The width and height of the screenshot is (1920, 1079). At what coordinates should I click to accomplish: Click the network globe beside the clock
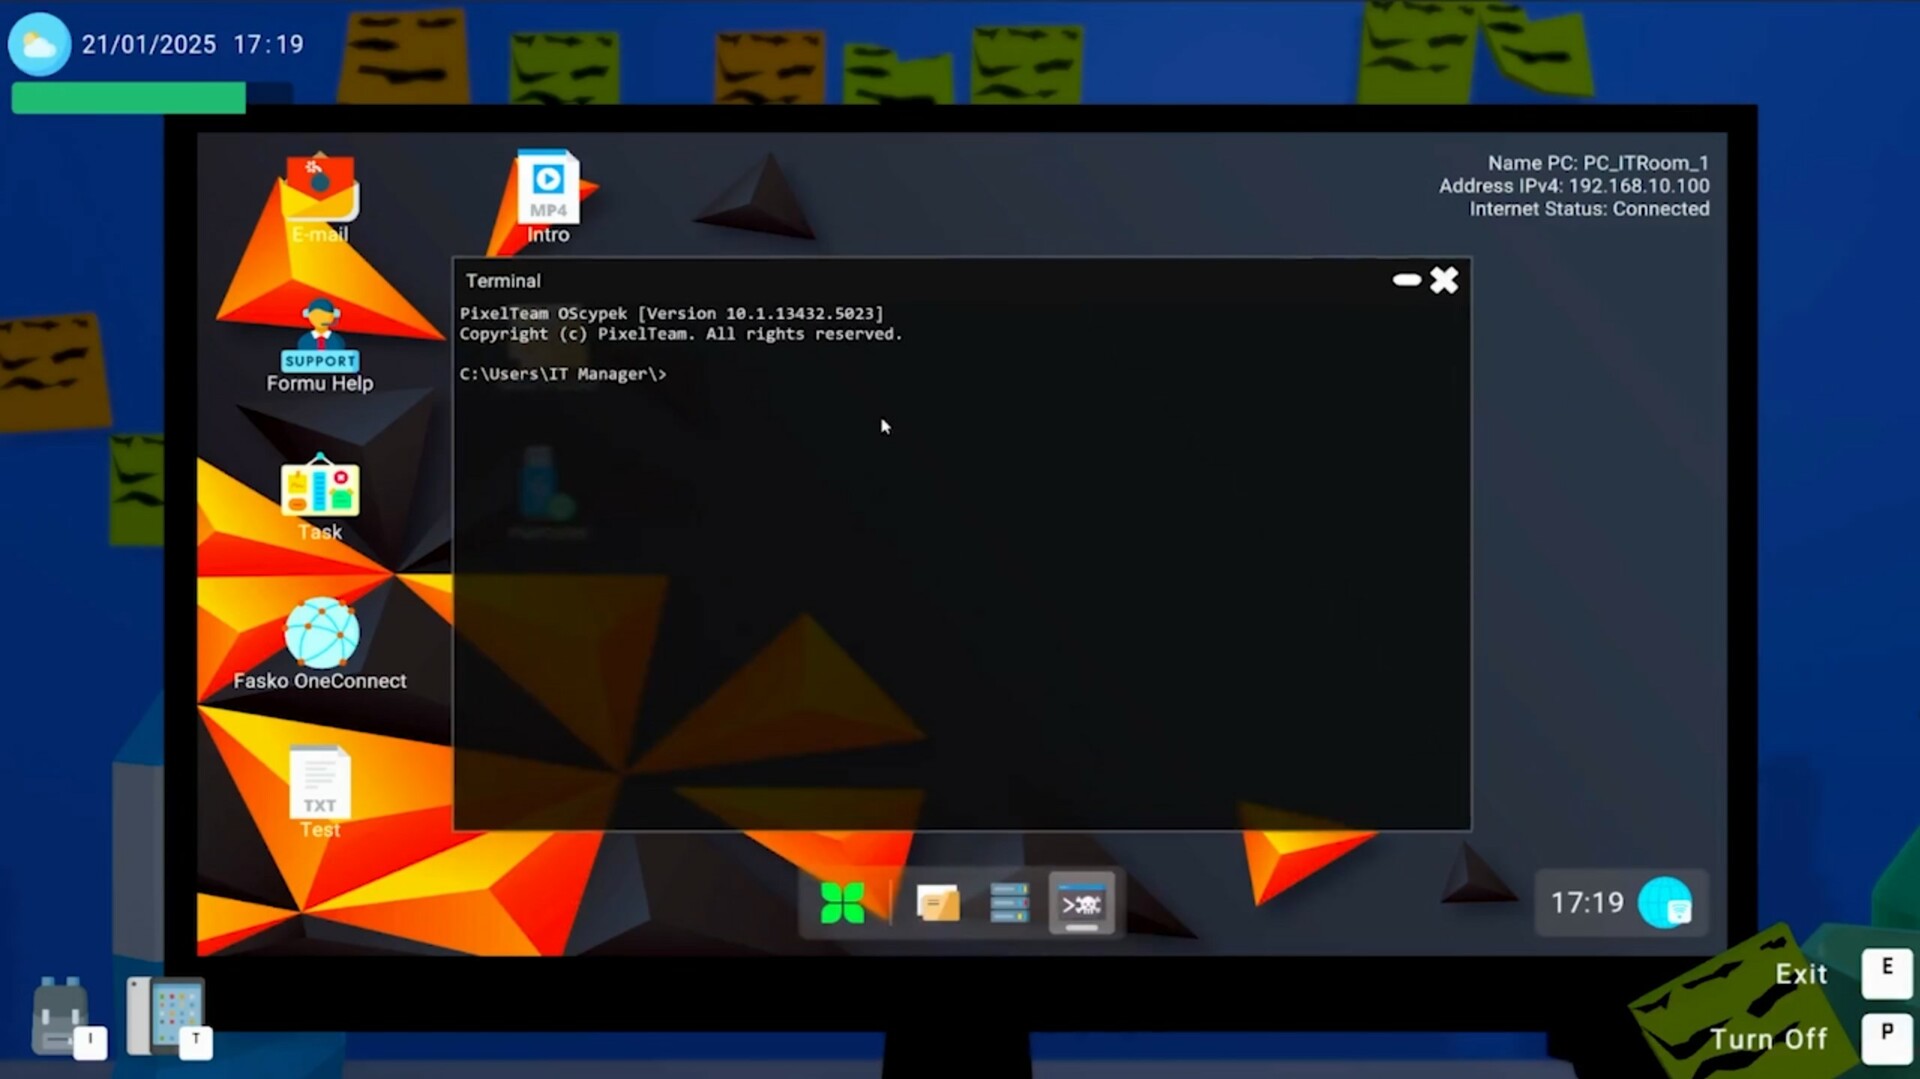(x=1663, y=902)
